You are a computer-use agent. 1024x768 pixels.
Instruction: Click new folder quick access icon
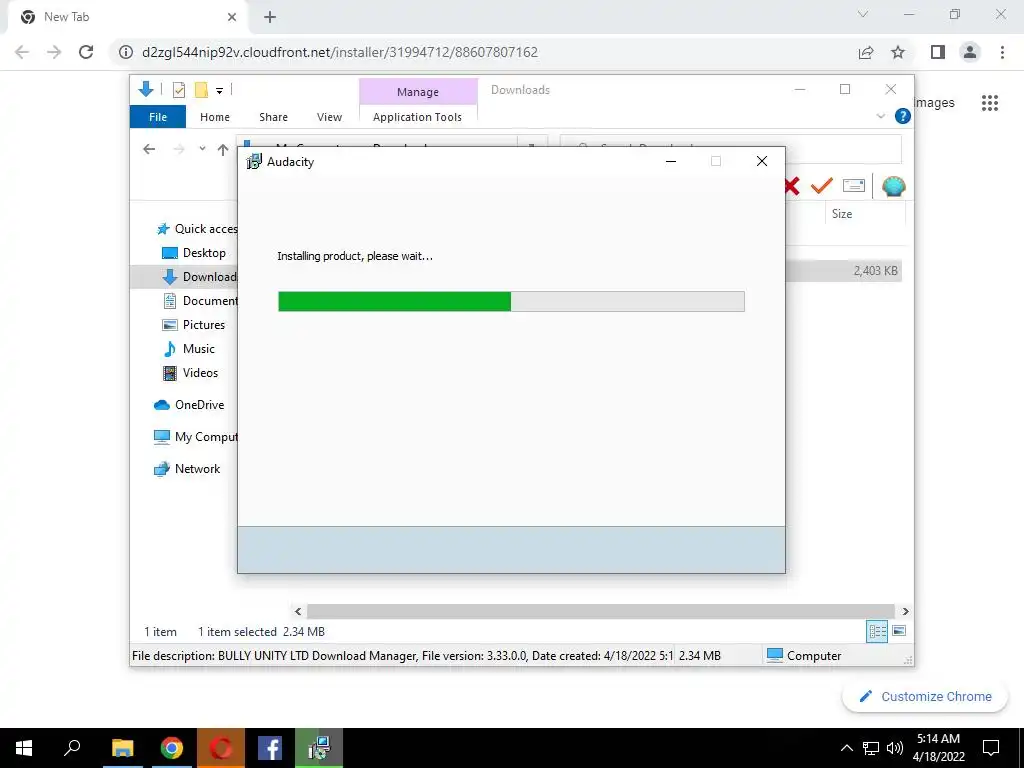(201, 90)
